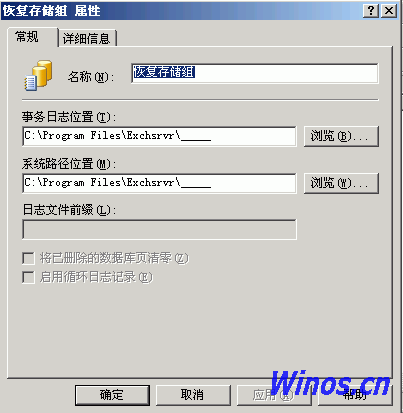Click the 系统路径位置 path text field
This screenshot has height=413, width=403.
click(x=159, y=183)
